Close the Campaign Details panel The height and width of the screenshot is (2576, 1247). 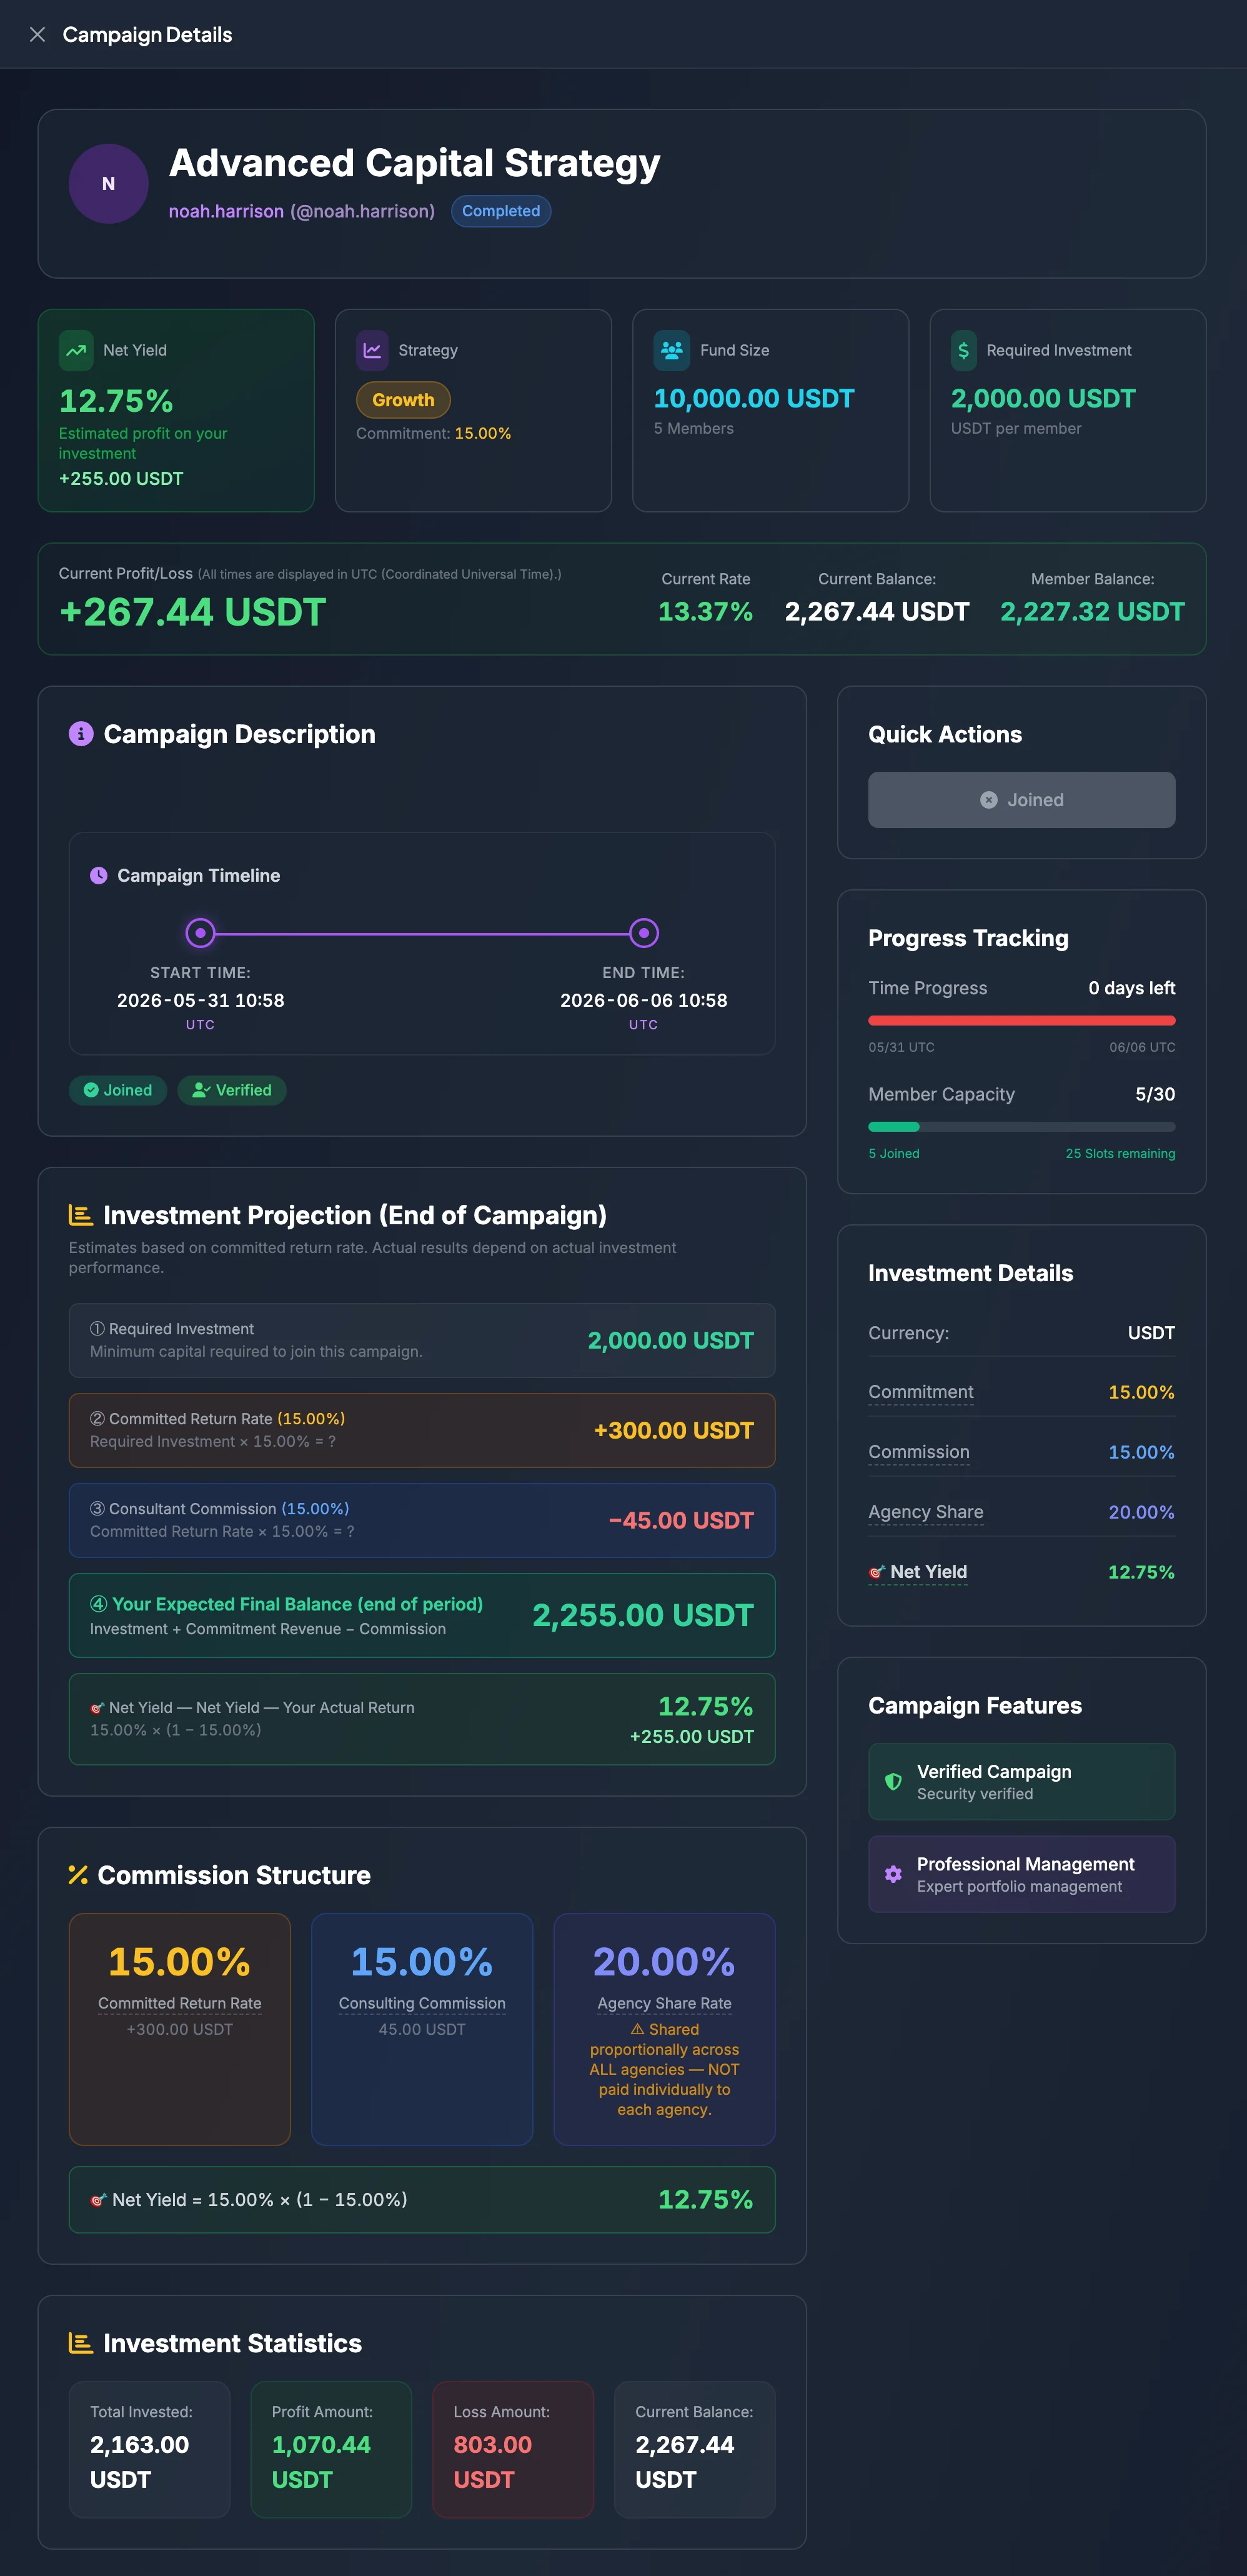pos(38,34)
